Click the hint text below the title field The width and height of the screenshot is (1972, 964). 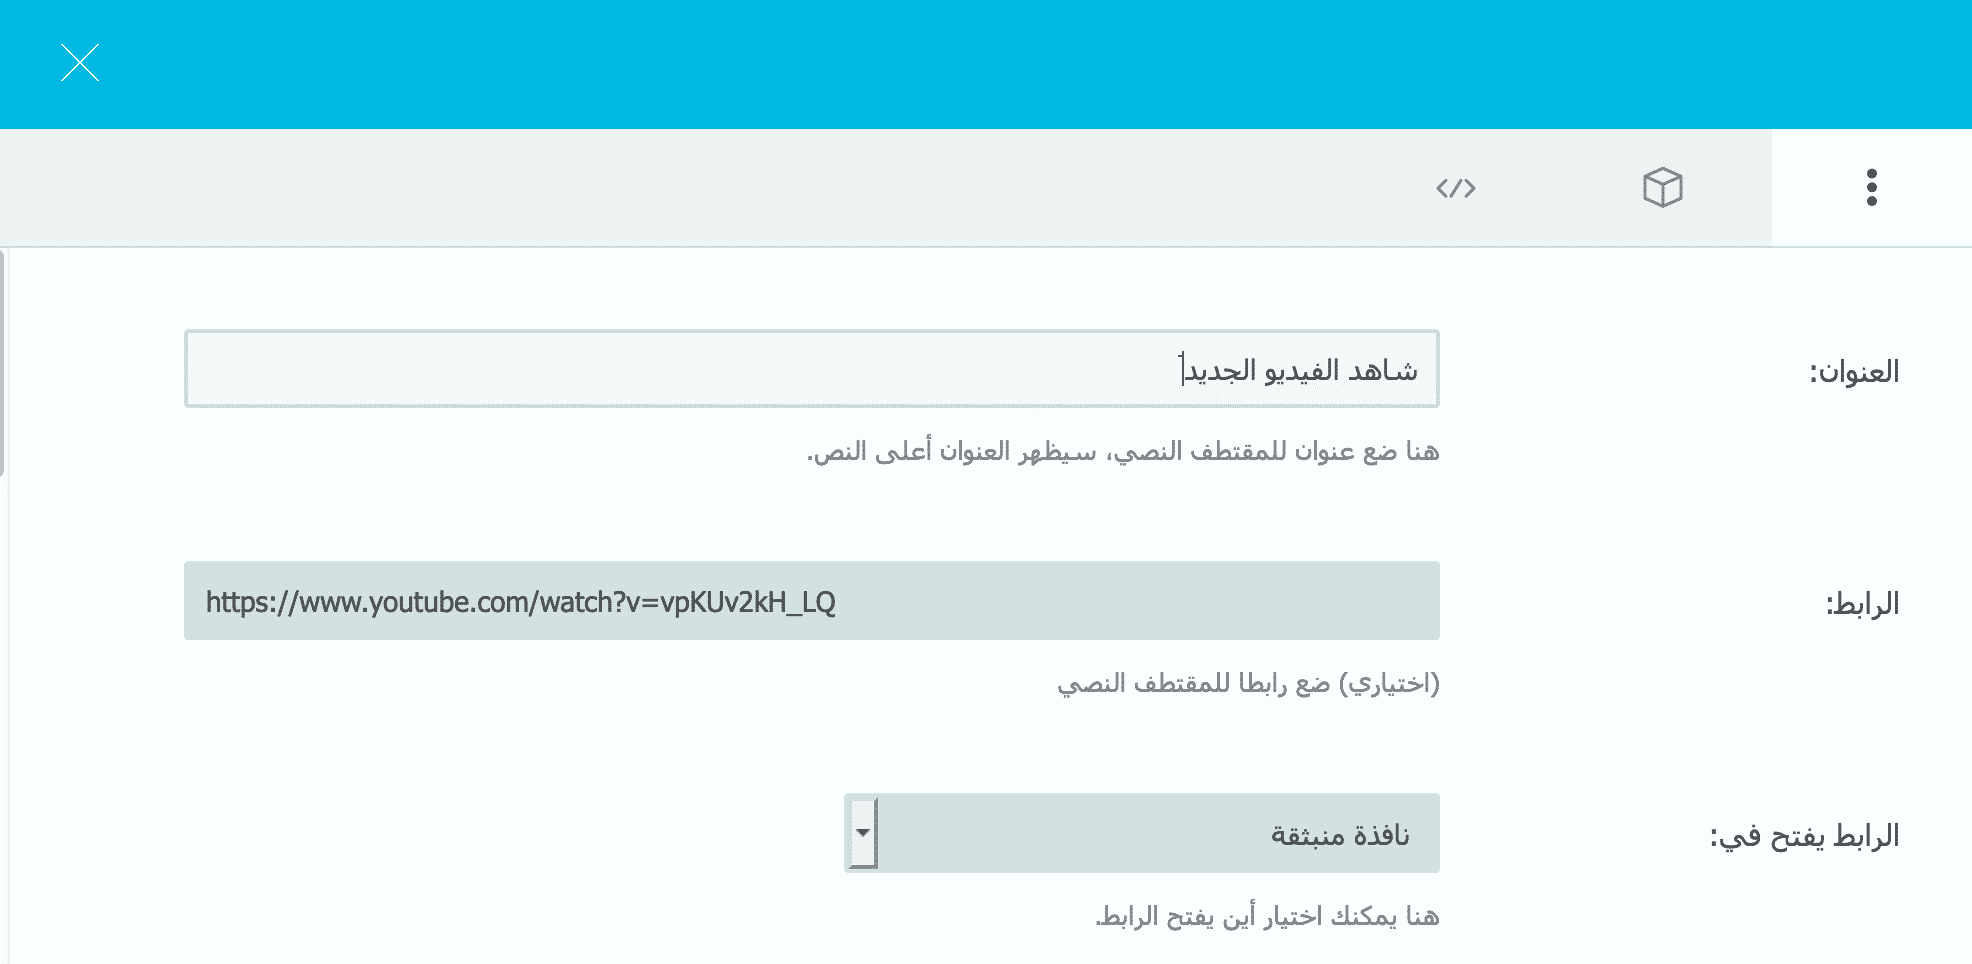click(1122, 452)
